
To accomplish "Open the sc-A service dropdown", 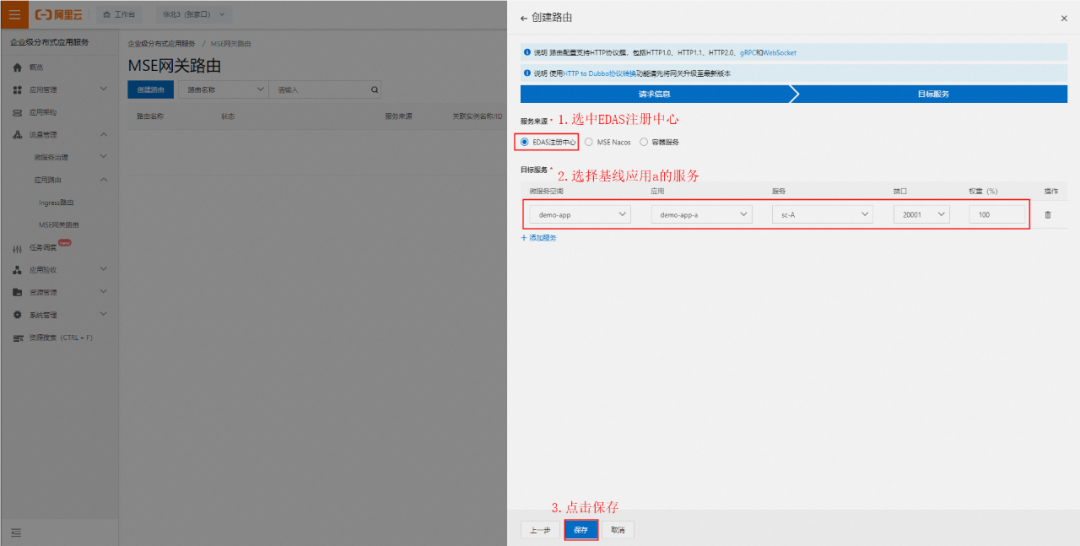I will (822, 215).
